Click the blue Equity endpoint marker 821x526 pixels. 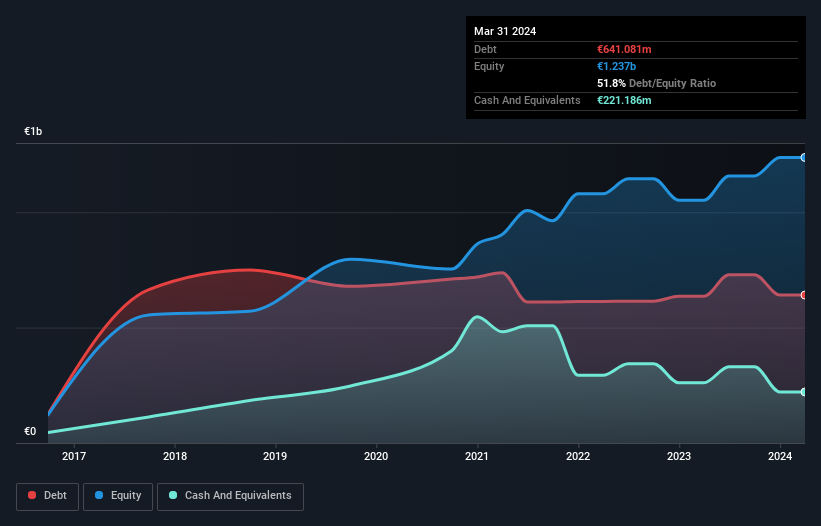(804, 158)
